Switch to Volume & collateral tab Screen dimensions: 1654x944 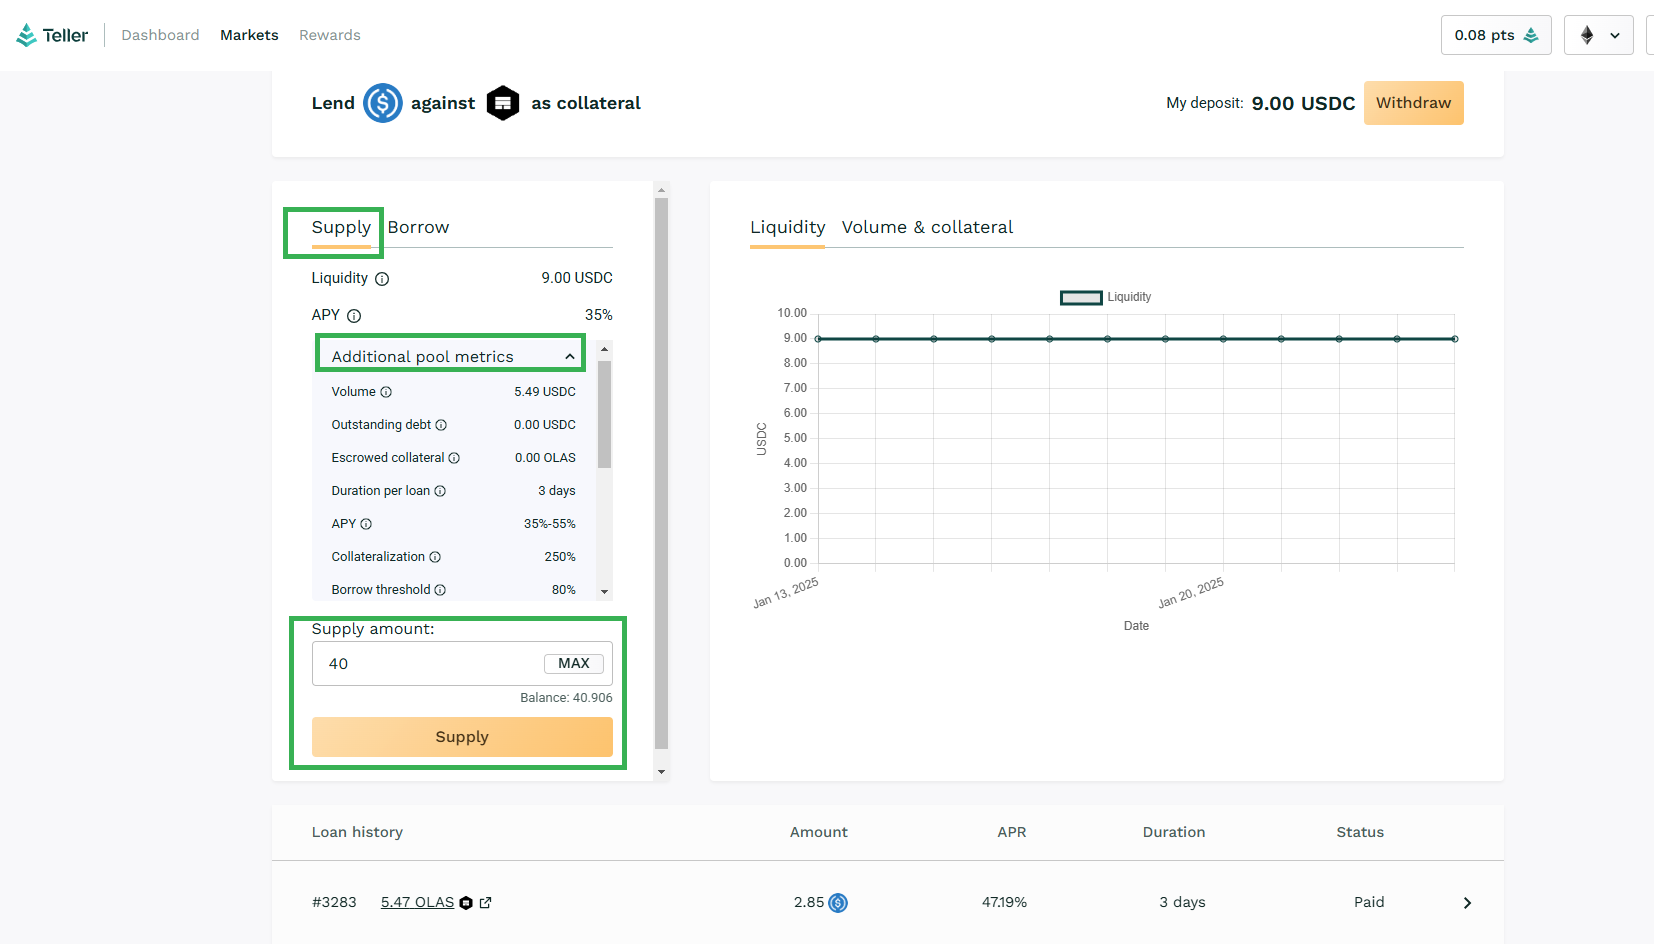pos(927,227)
